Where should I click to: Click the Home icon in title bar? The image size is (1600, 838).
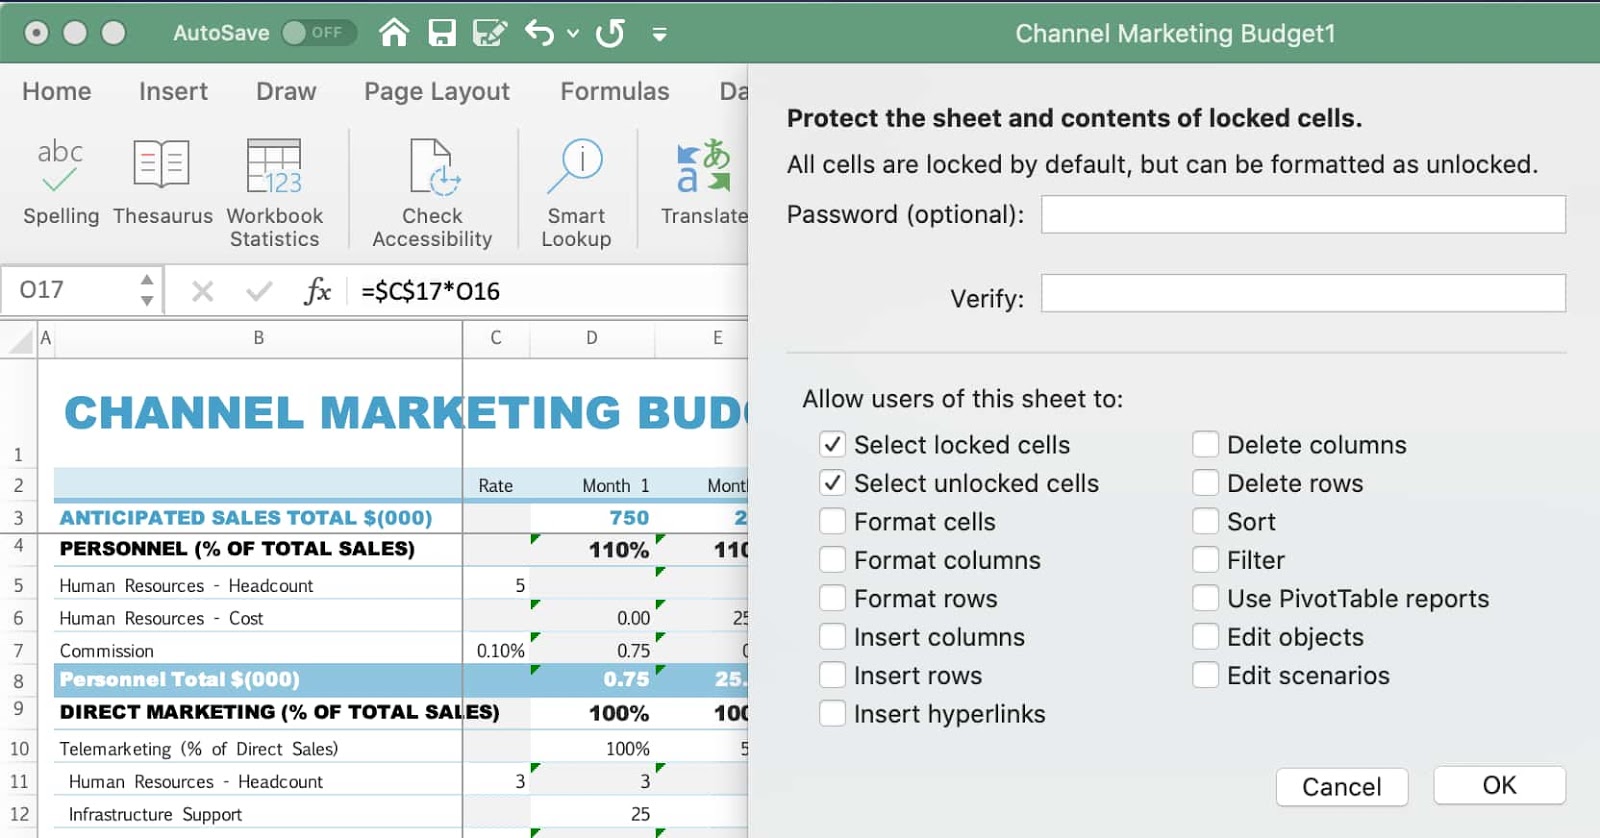(394, 33)
